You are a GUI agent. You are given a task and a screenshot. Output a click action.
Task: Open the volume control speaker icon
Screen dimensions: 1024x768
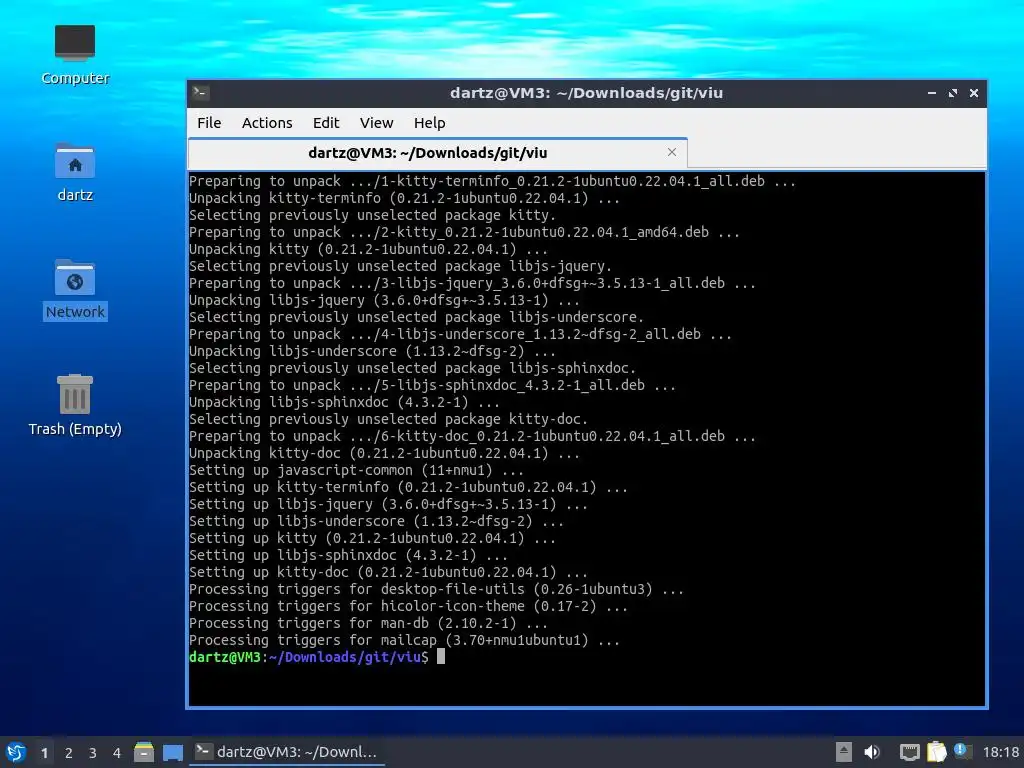coord(872,752)
